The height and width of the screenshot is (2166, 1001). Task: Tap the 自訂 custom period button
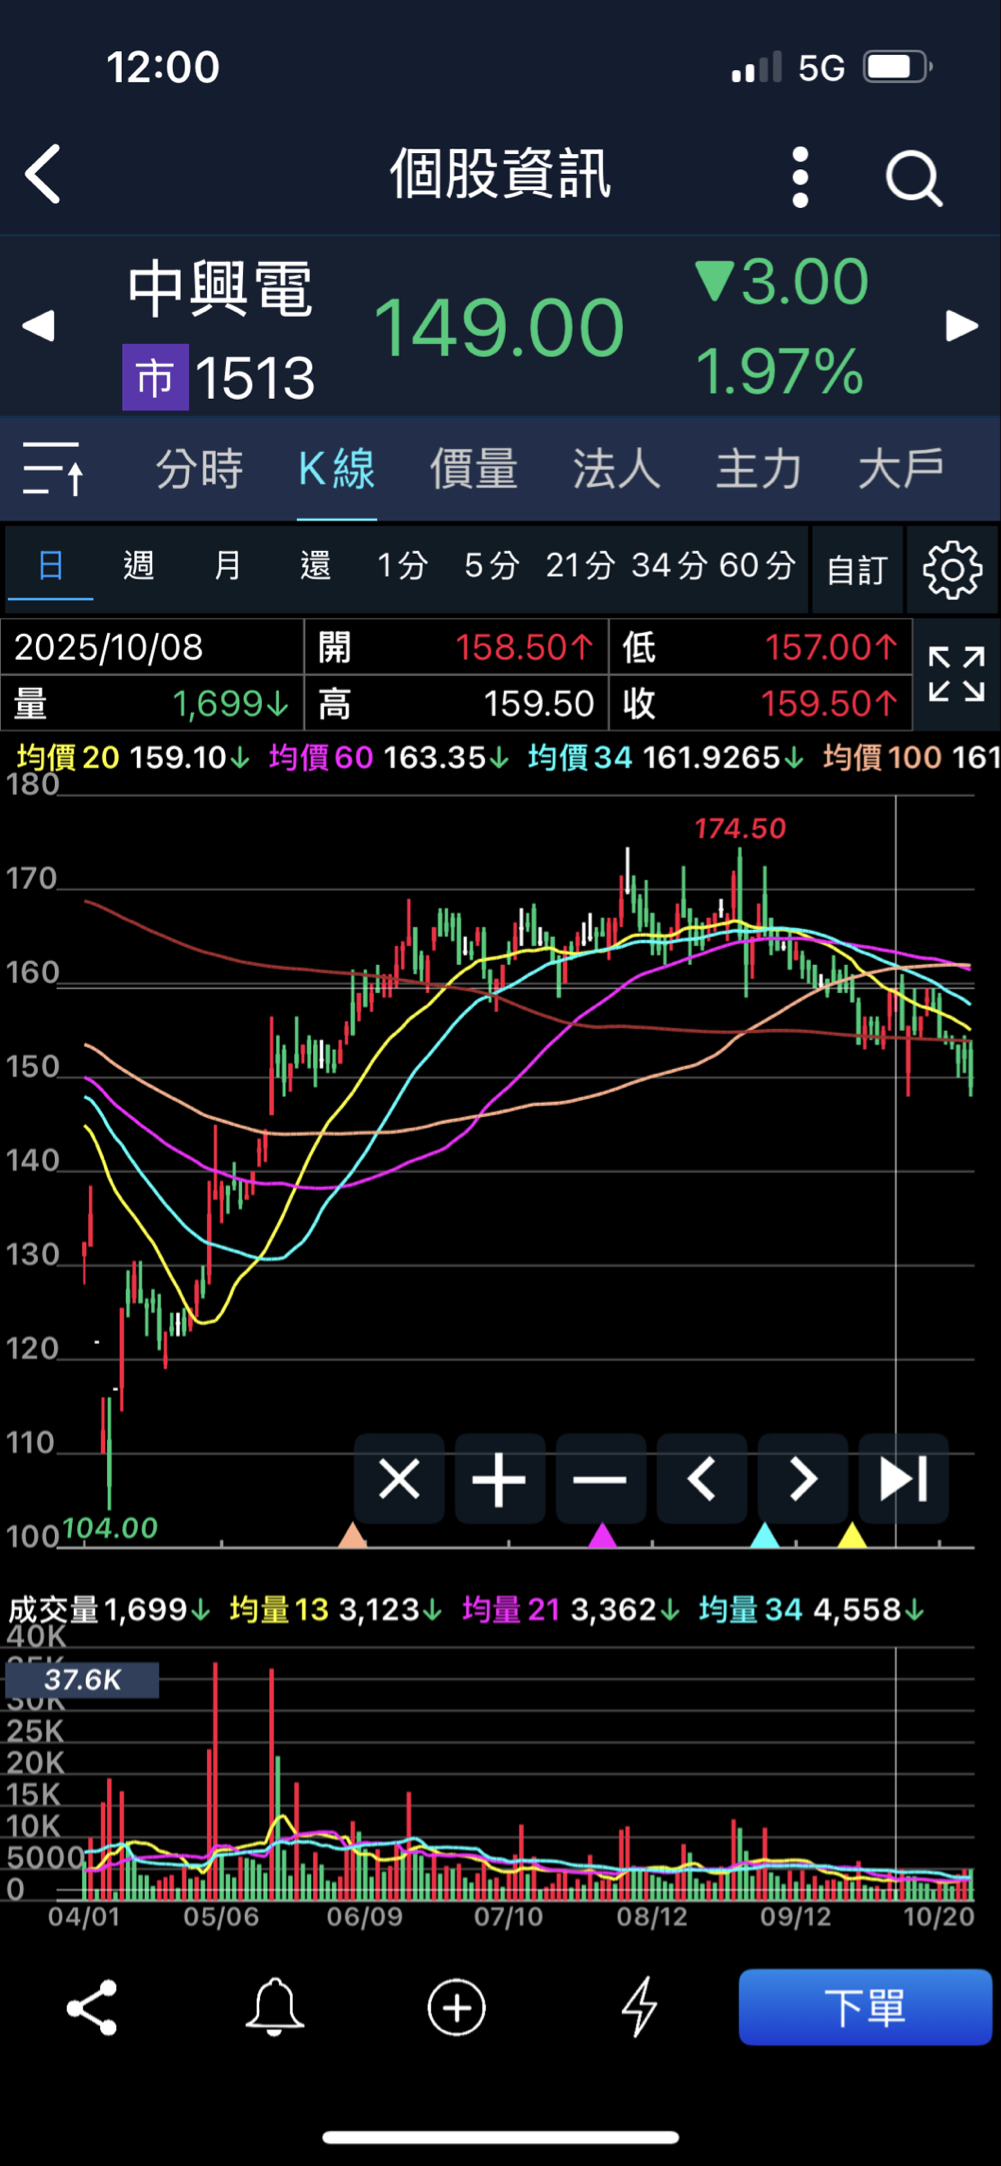point(857,570)
